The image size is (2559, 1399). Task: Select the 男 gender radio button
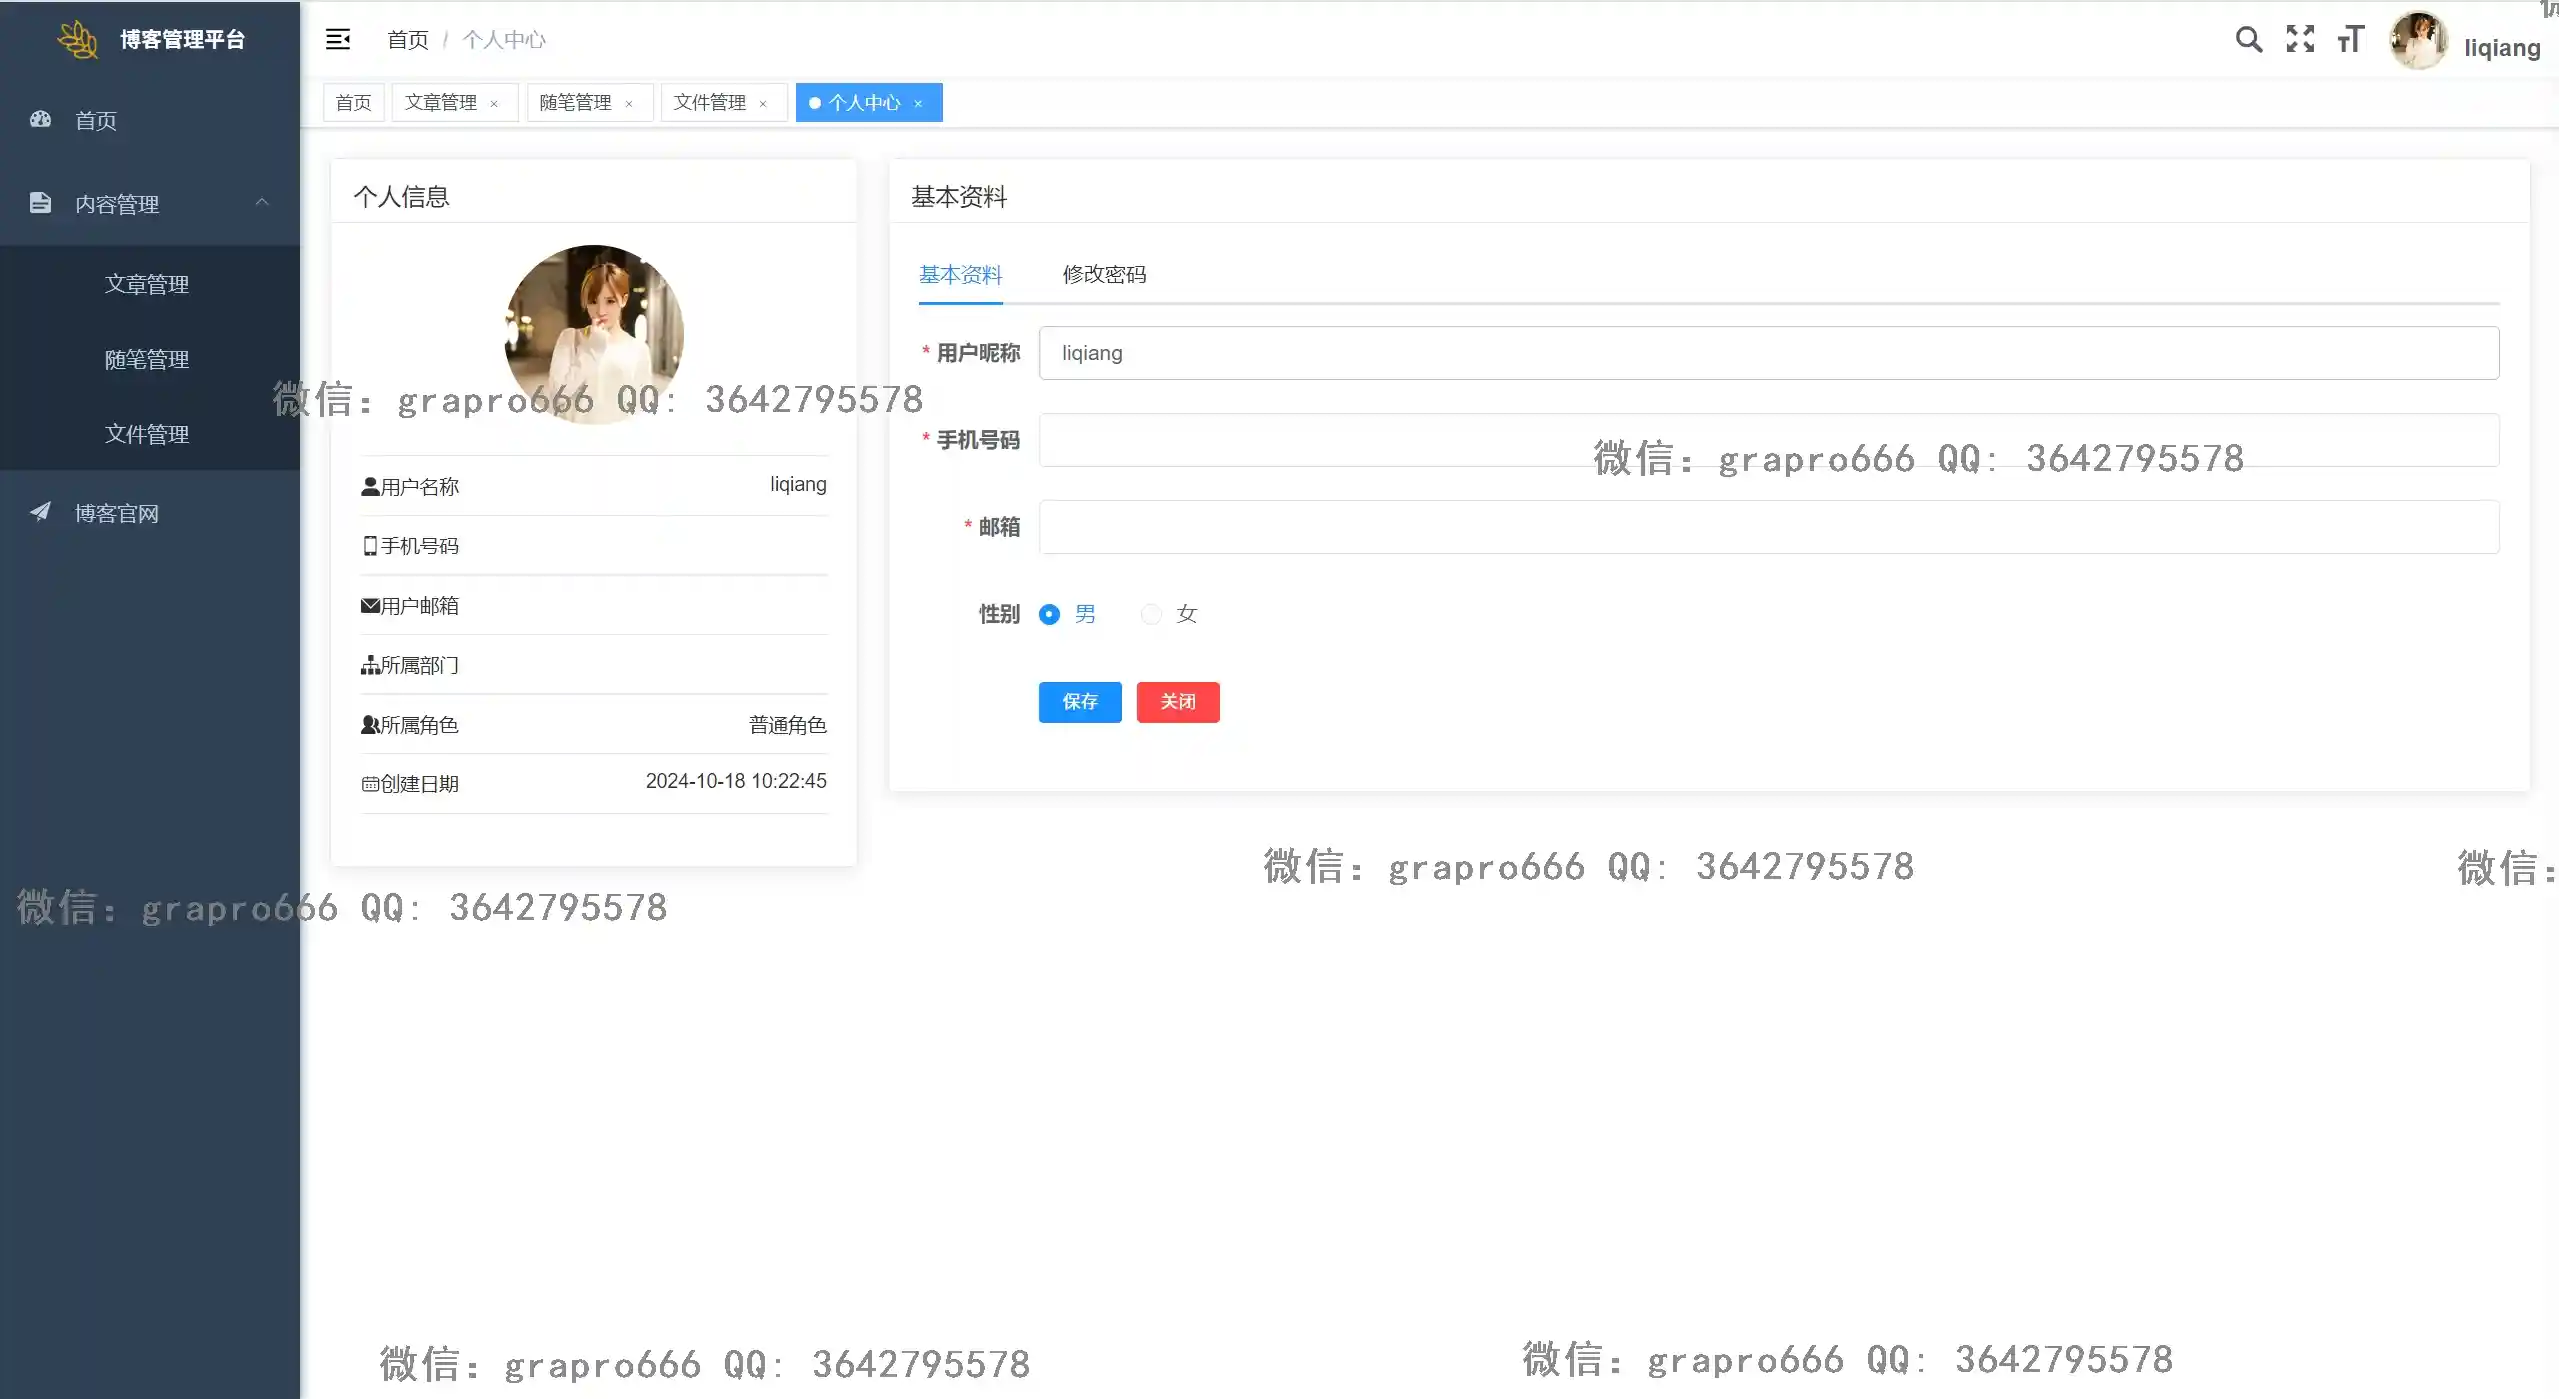pyautogui.click(x=1049, y=614)
